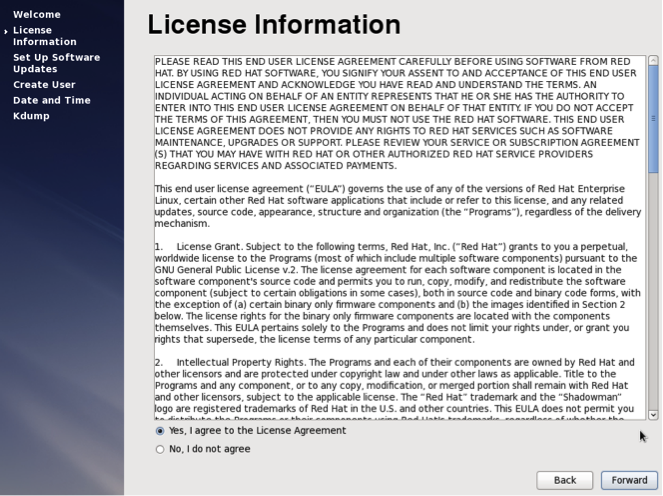
Task: Click the Kdump sidebar step
Action: [31, 116]
